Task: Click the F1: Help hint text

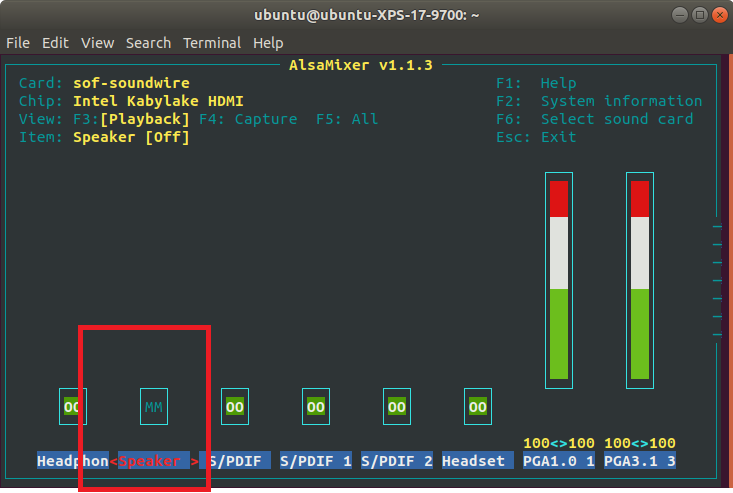Action: tap(536, 83)
